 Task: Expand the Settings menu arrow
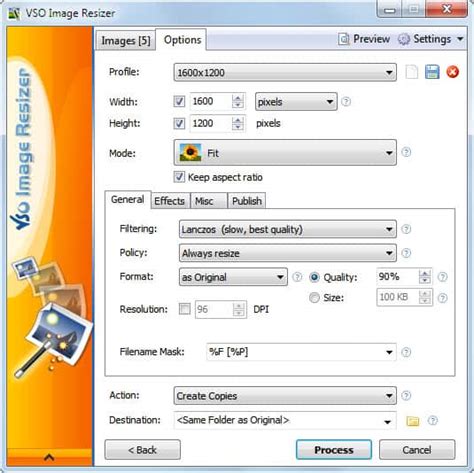[460, 39]
